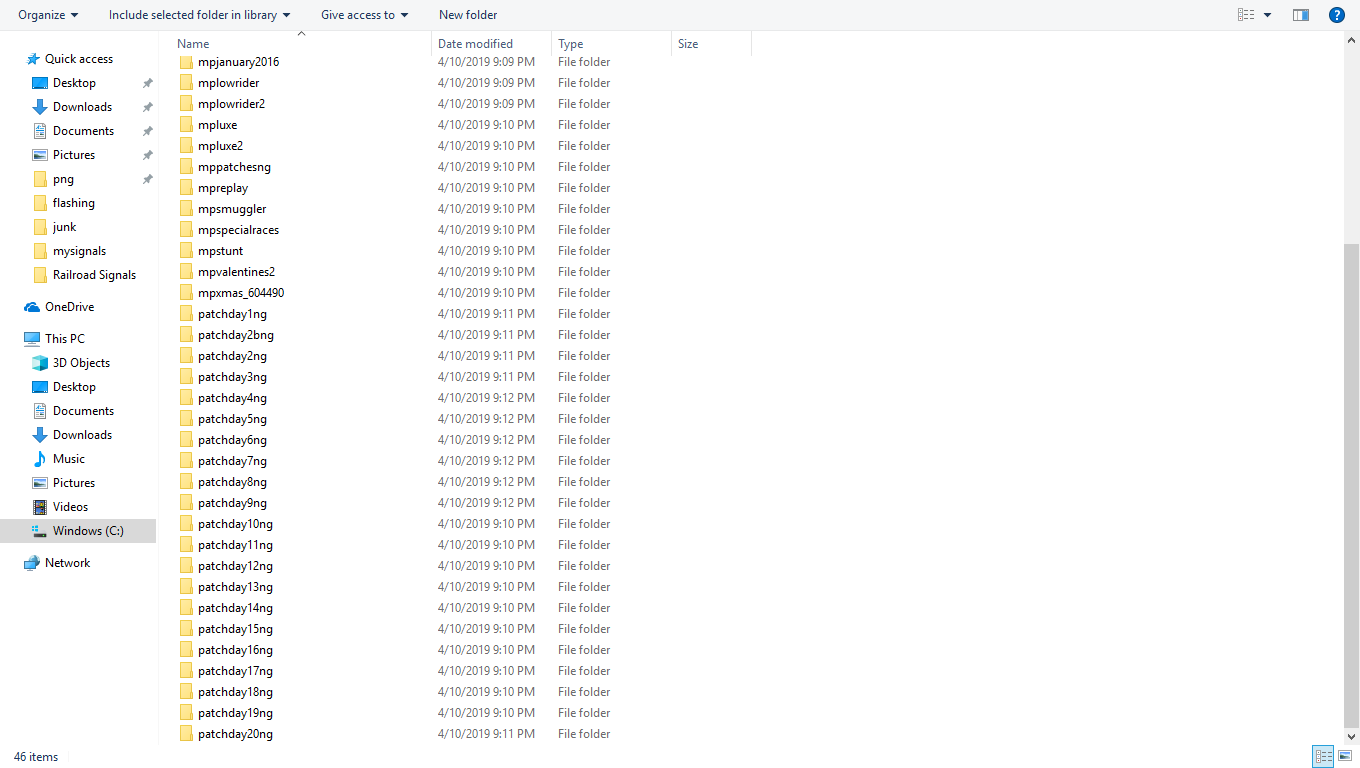Image resolution: width=1360 pixels, height=768 pixels.
Task: Select the patchday10ng folder name
Action: 235,524
